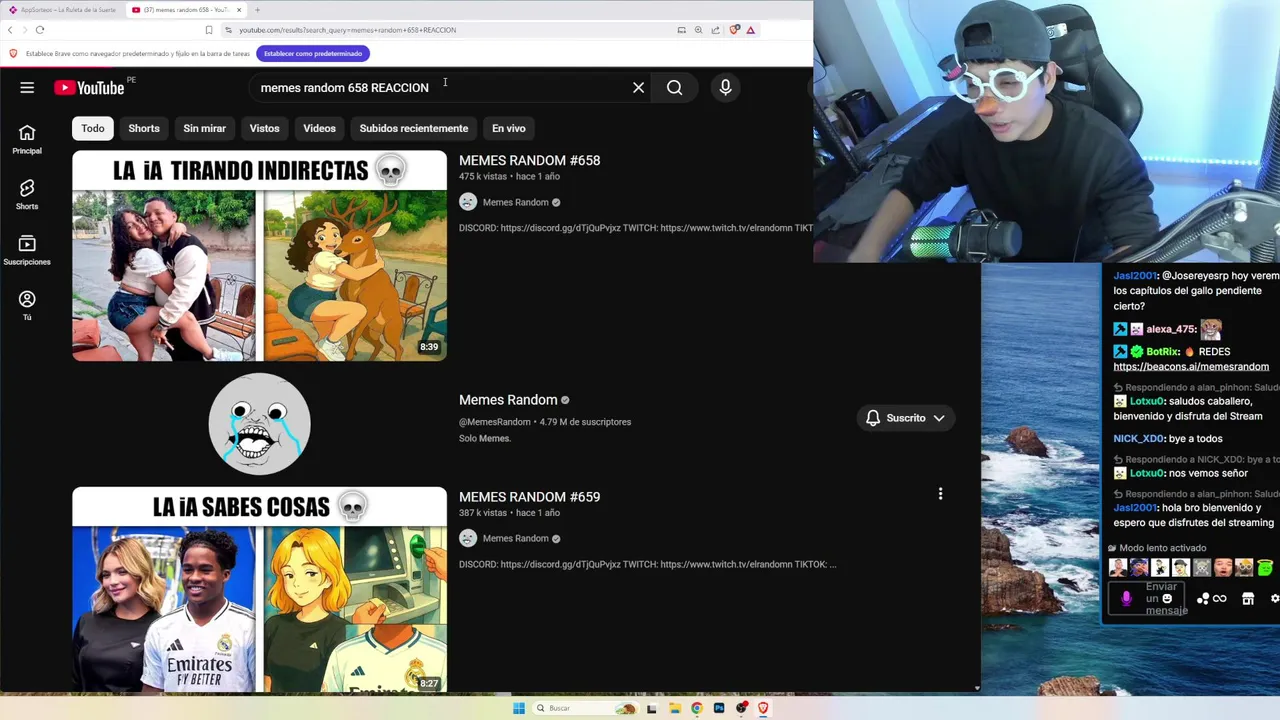Open the MEMES RANDOM #658 thumbnail
Image resolution: width=1280 pixels, height=720 pixels.
pyautogui.click(x=259, y=255)
